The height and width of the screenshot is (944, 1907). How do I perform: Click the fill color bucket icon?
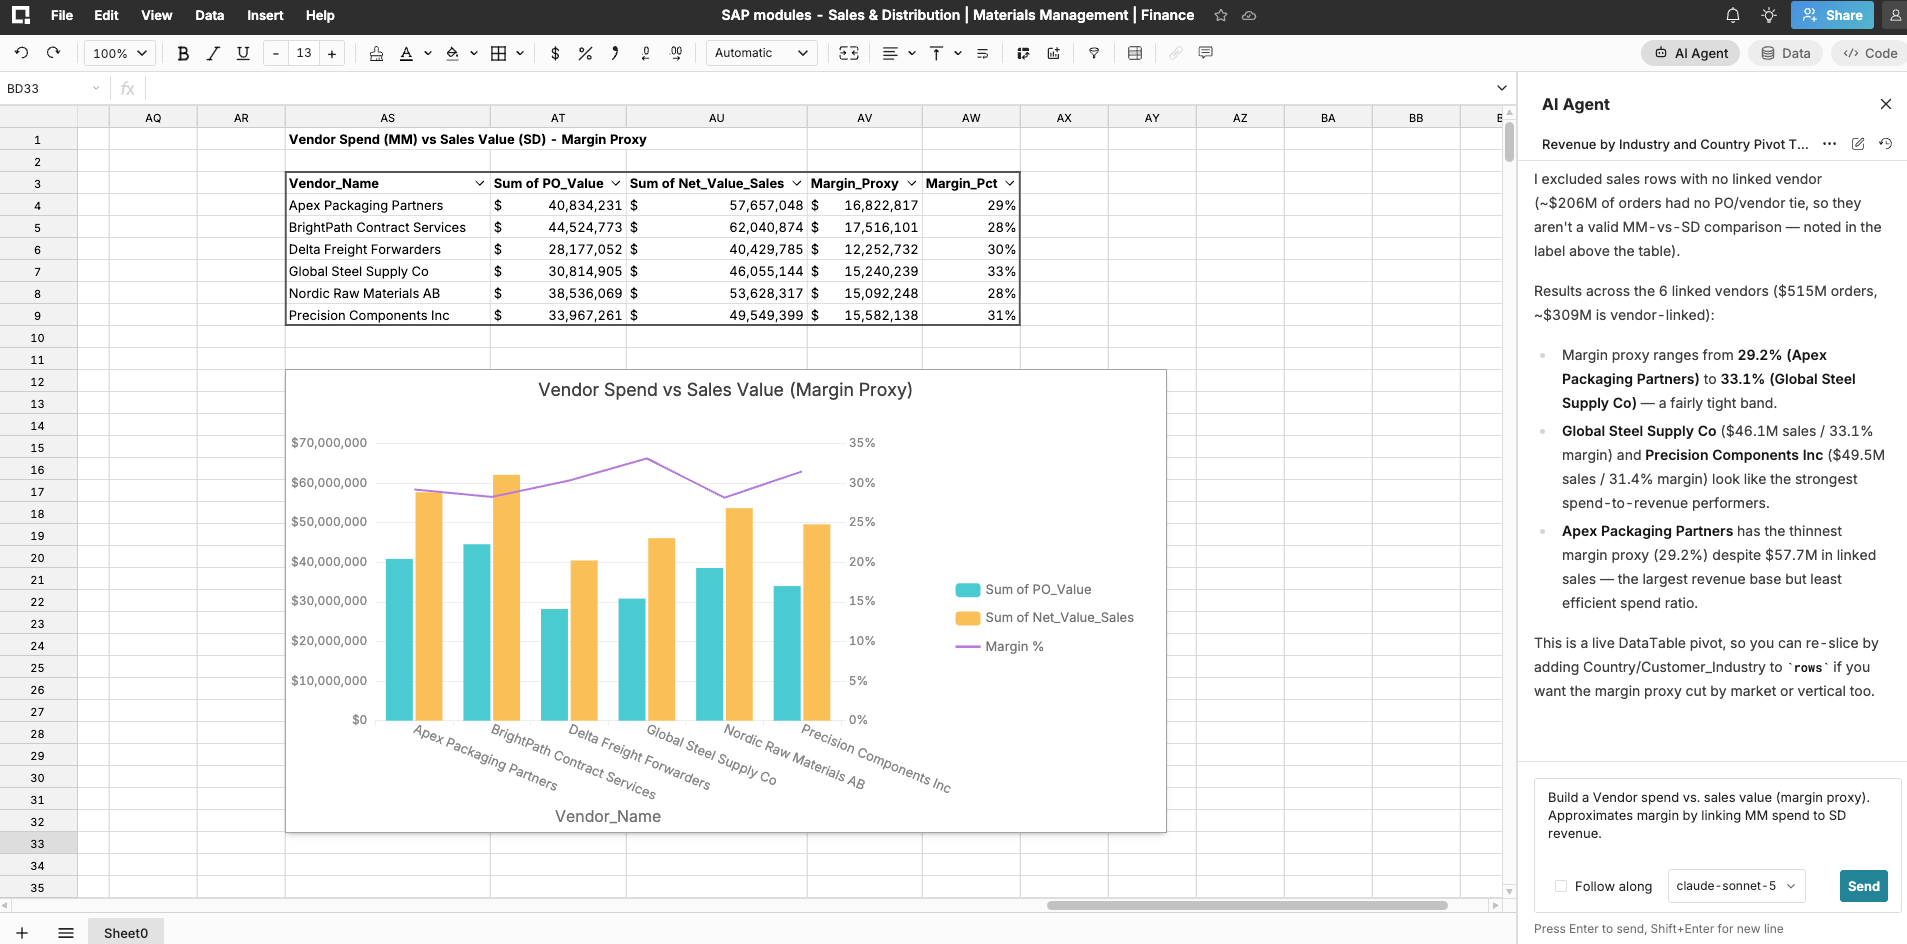(x=452, y=53)
